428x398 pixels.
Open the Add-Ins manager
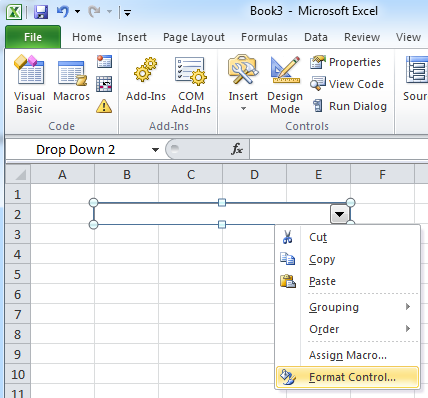[146, 79]
